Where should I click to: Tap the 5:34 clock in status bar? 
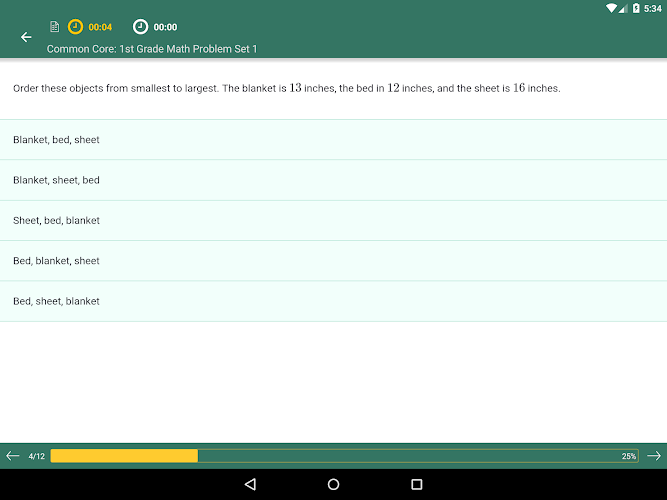click(653, 9)
